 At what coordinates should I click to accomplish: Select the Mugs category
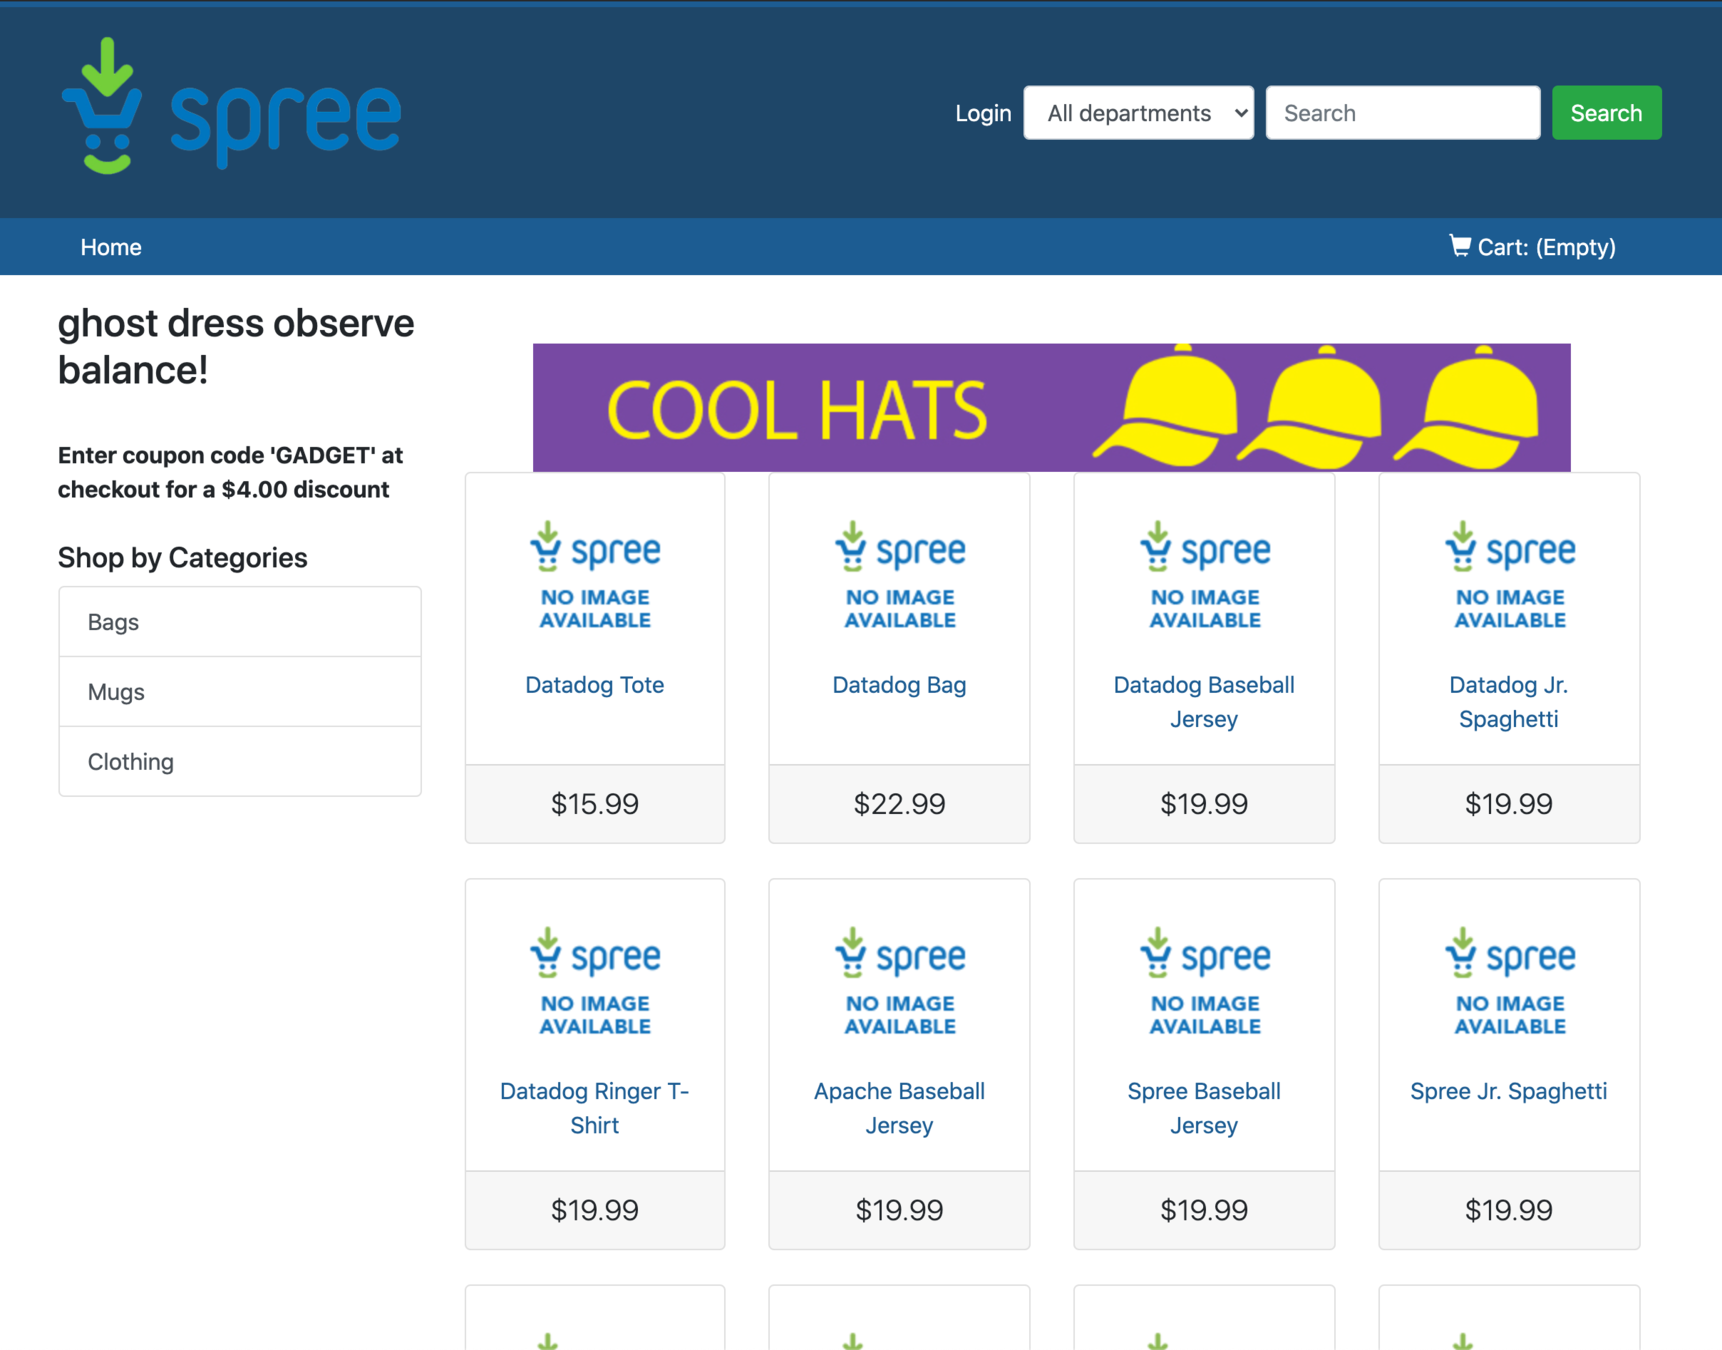click(240, 692)
